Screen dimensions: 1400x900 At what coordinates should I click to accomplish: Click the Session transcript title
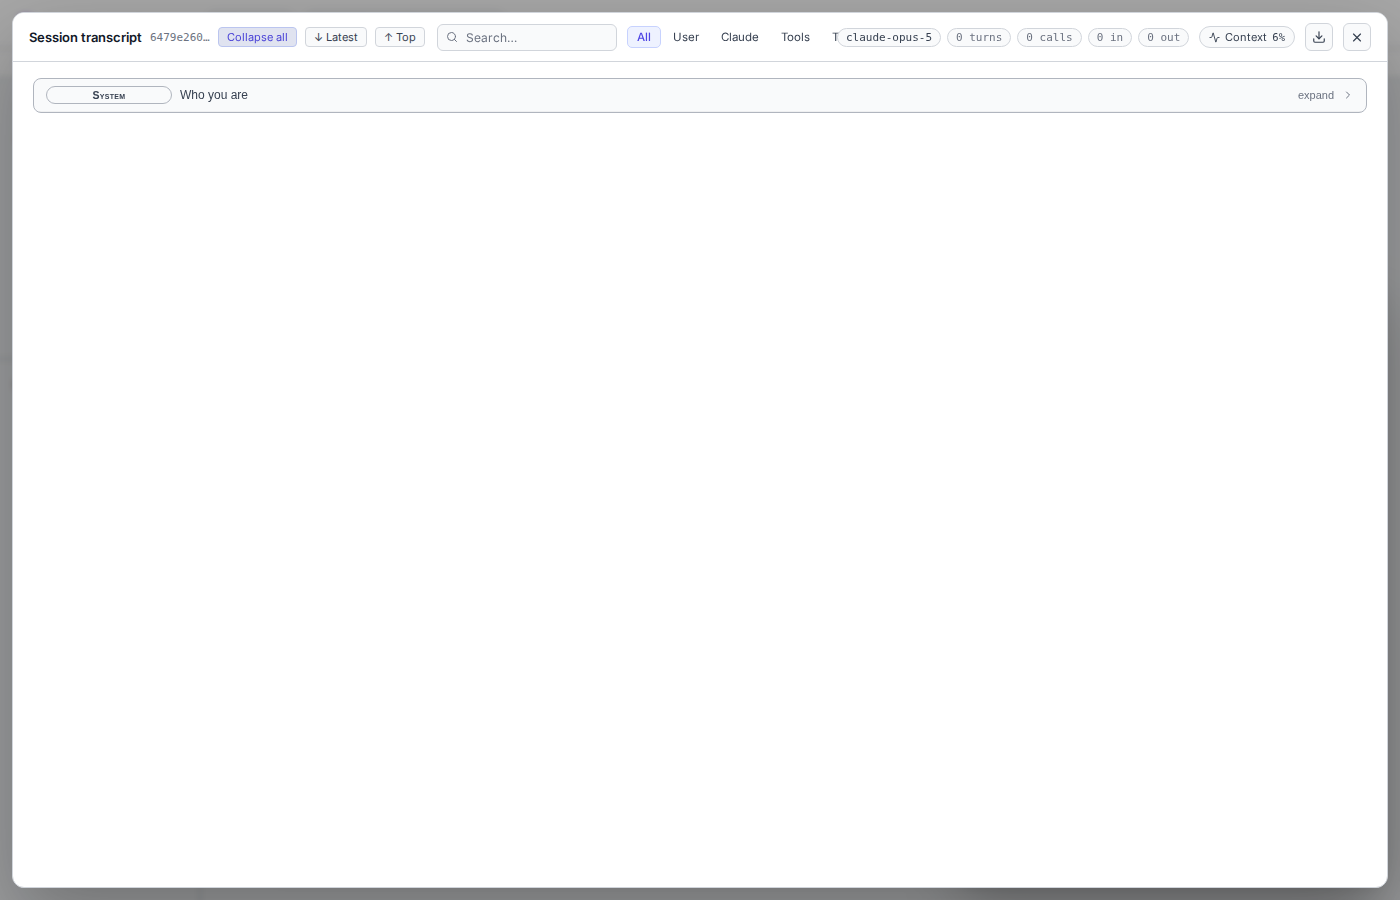(85, 37)
